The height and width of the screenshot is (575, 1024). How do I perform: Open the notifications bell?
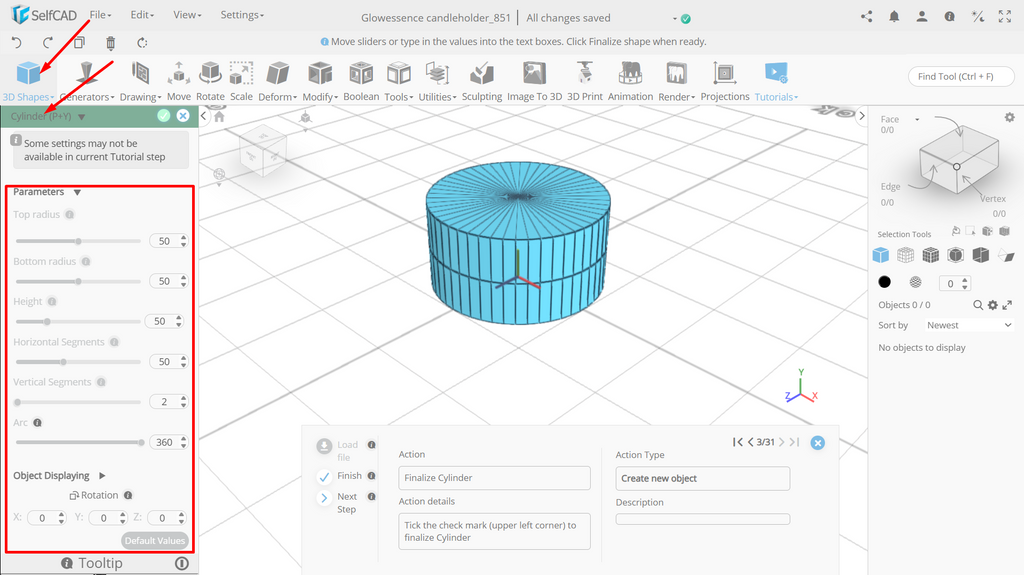click(894, 17)
